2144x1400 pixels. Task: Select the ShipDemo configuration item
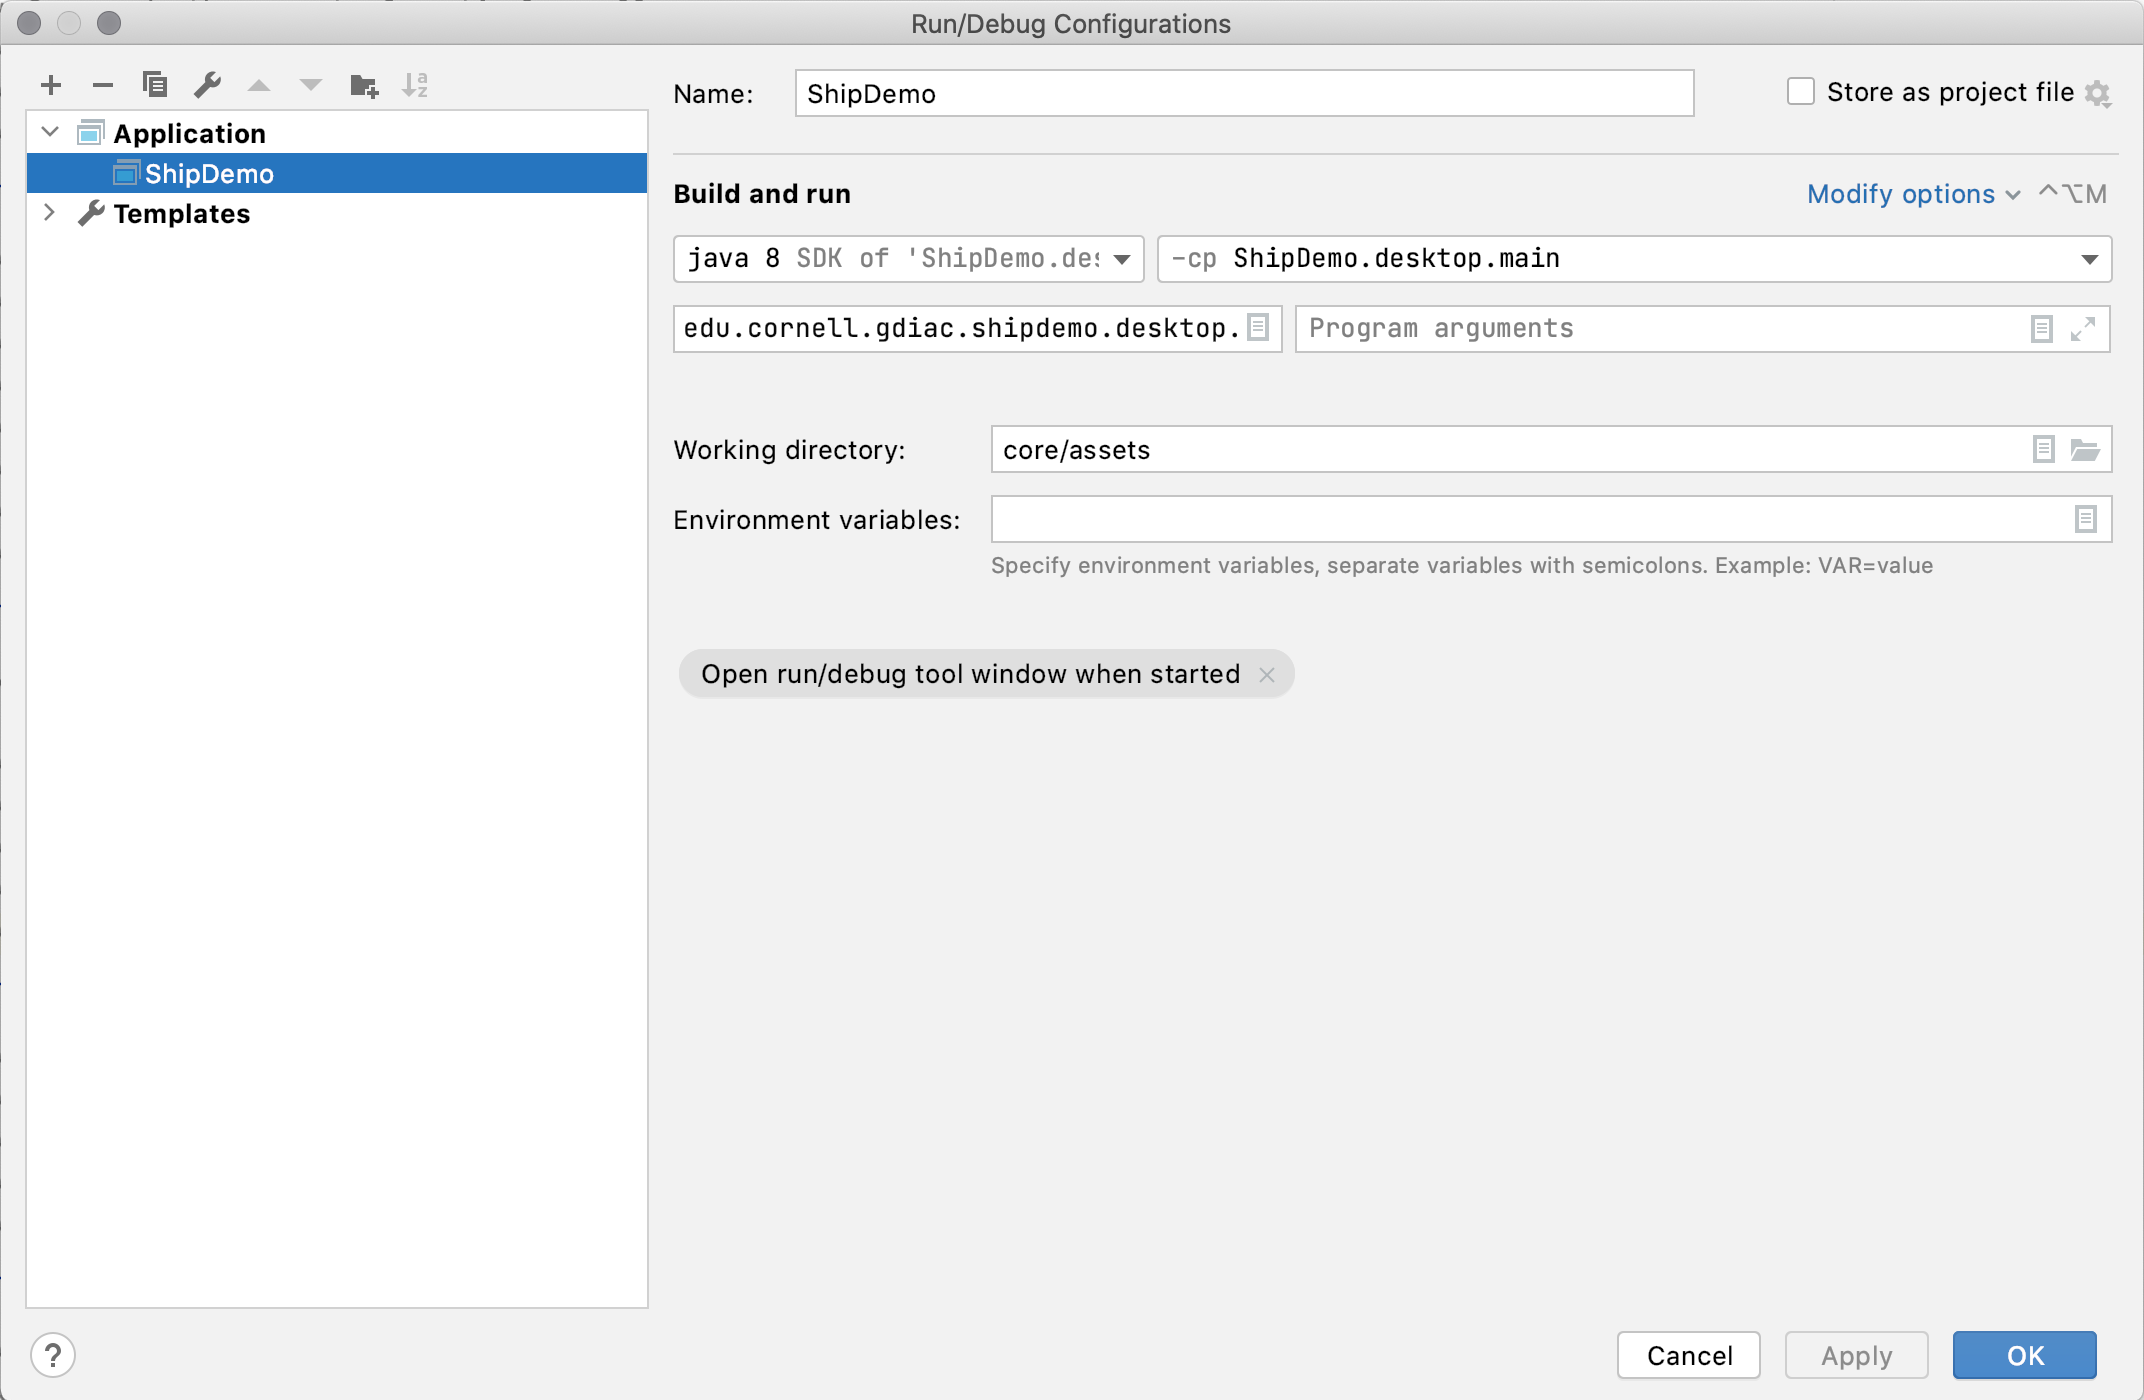[x=209, y=174]
